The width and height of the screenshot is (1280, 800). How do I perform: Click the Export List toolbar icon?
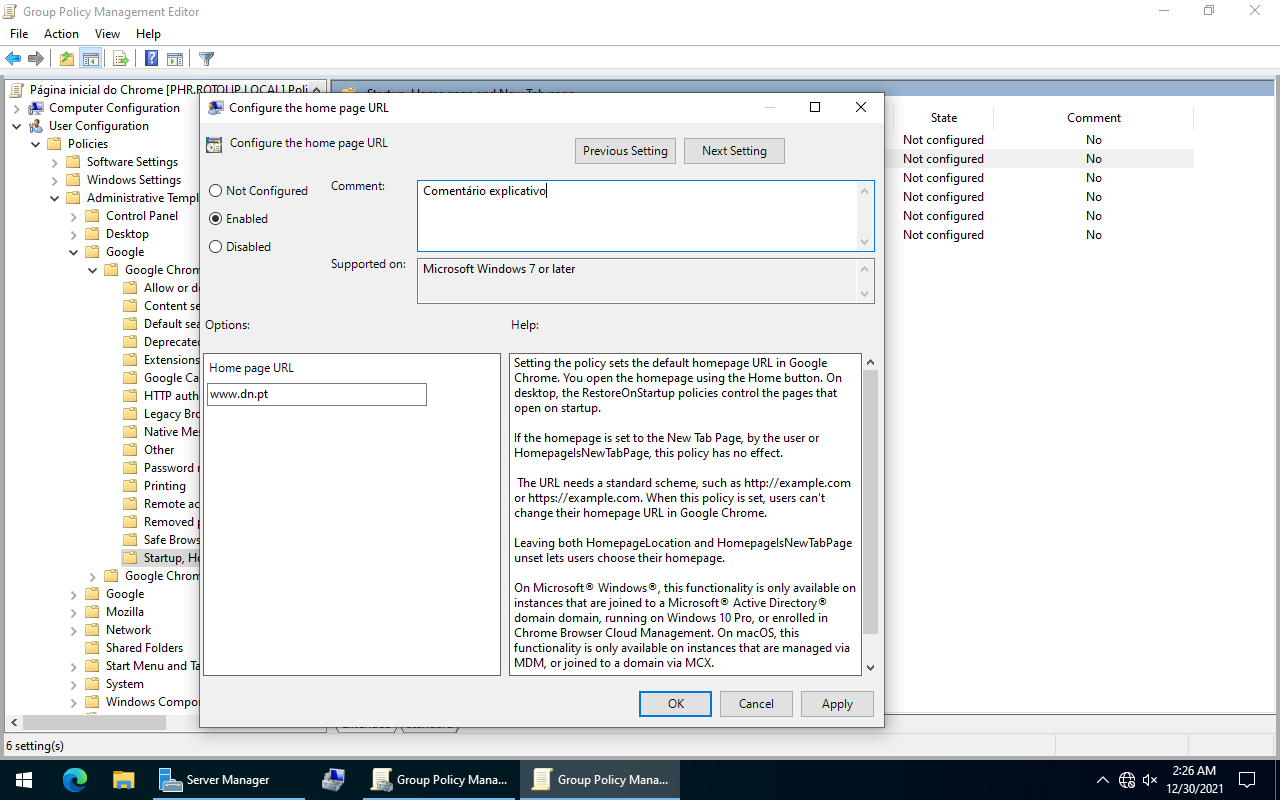tap(121, 58)
